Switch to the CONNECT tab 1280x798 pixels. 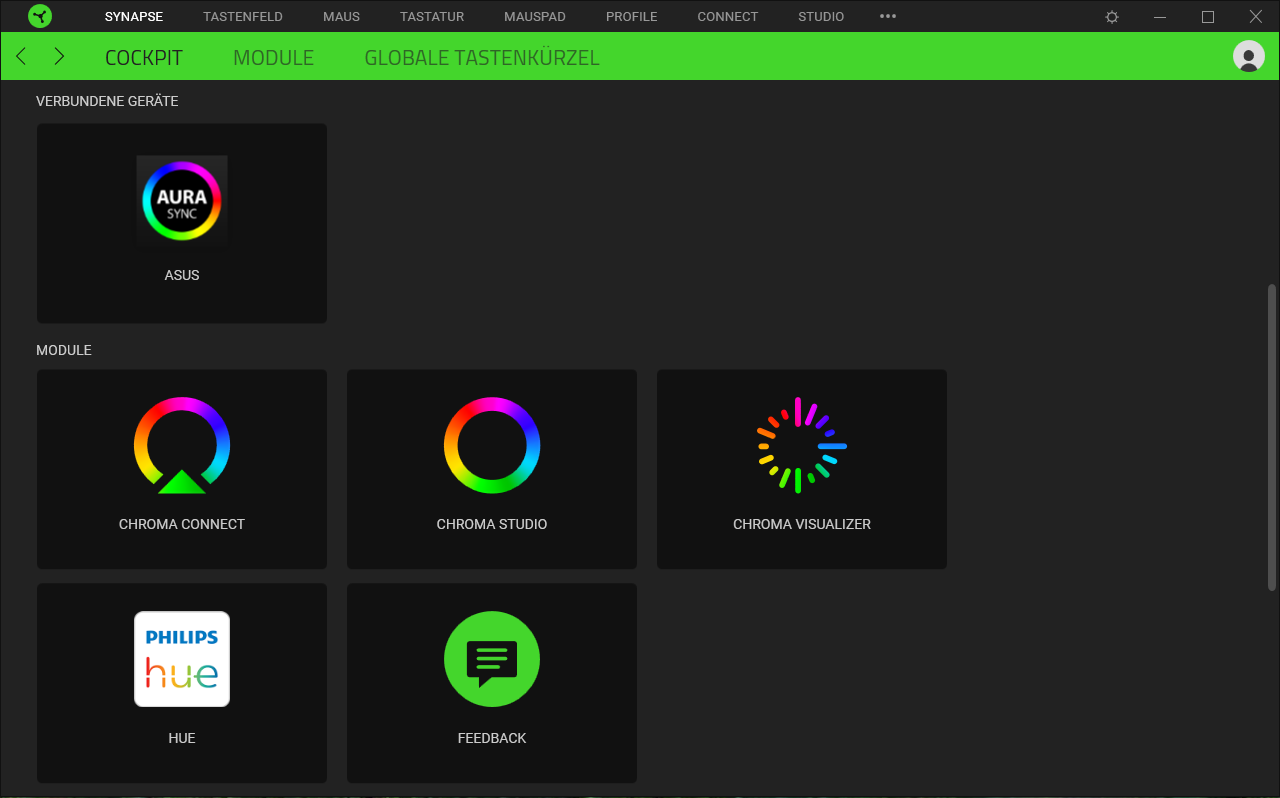[x=728, y=17]
